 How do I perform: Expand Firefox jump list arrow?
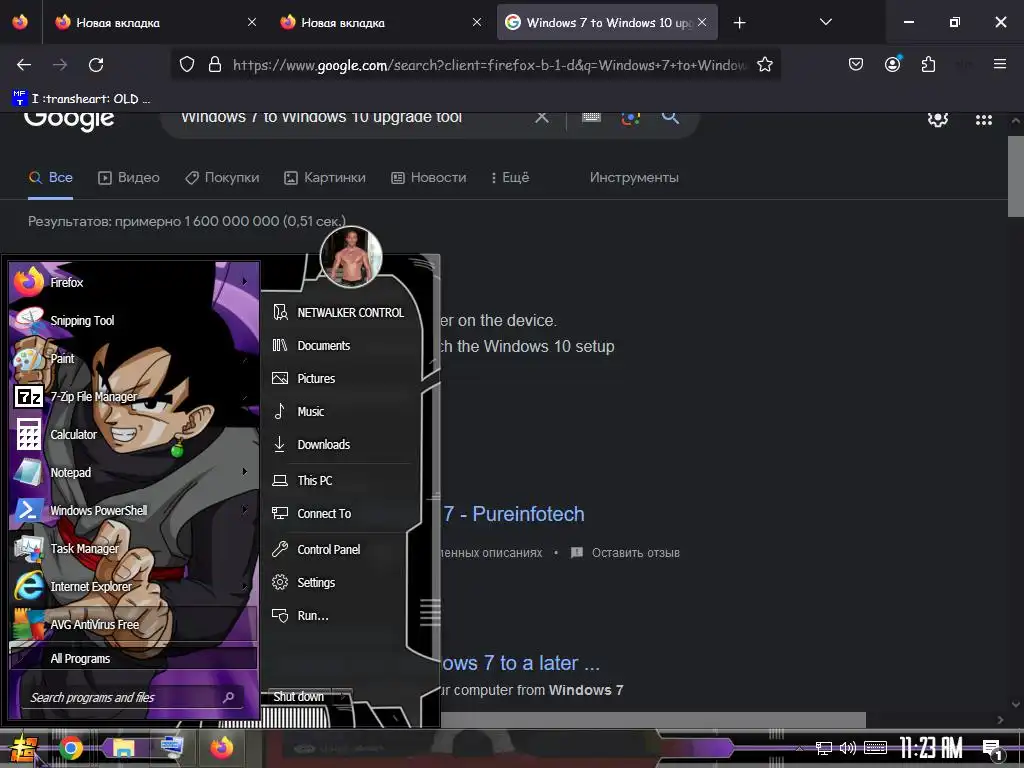245,281
